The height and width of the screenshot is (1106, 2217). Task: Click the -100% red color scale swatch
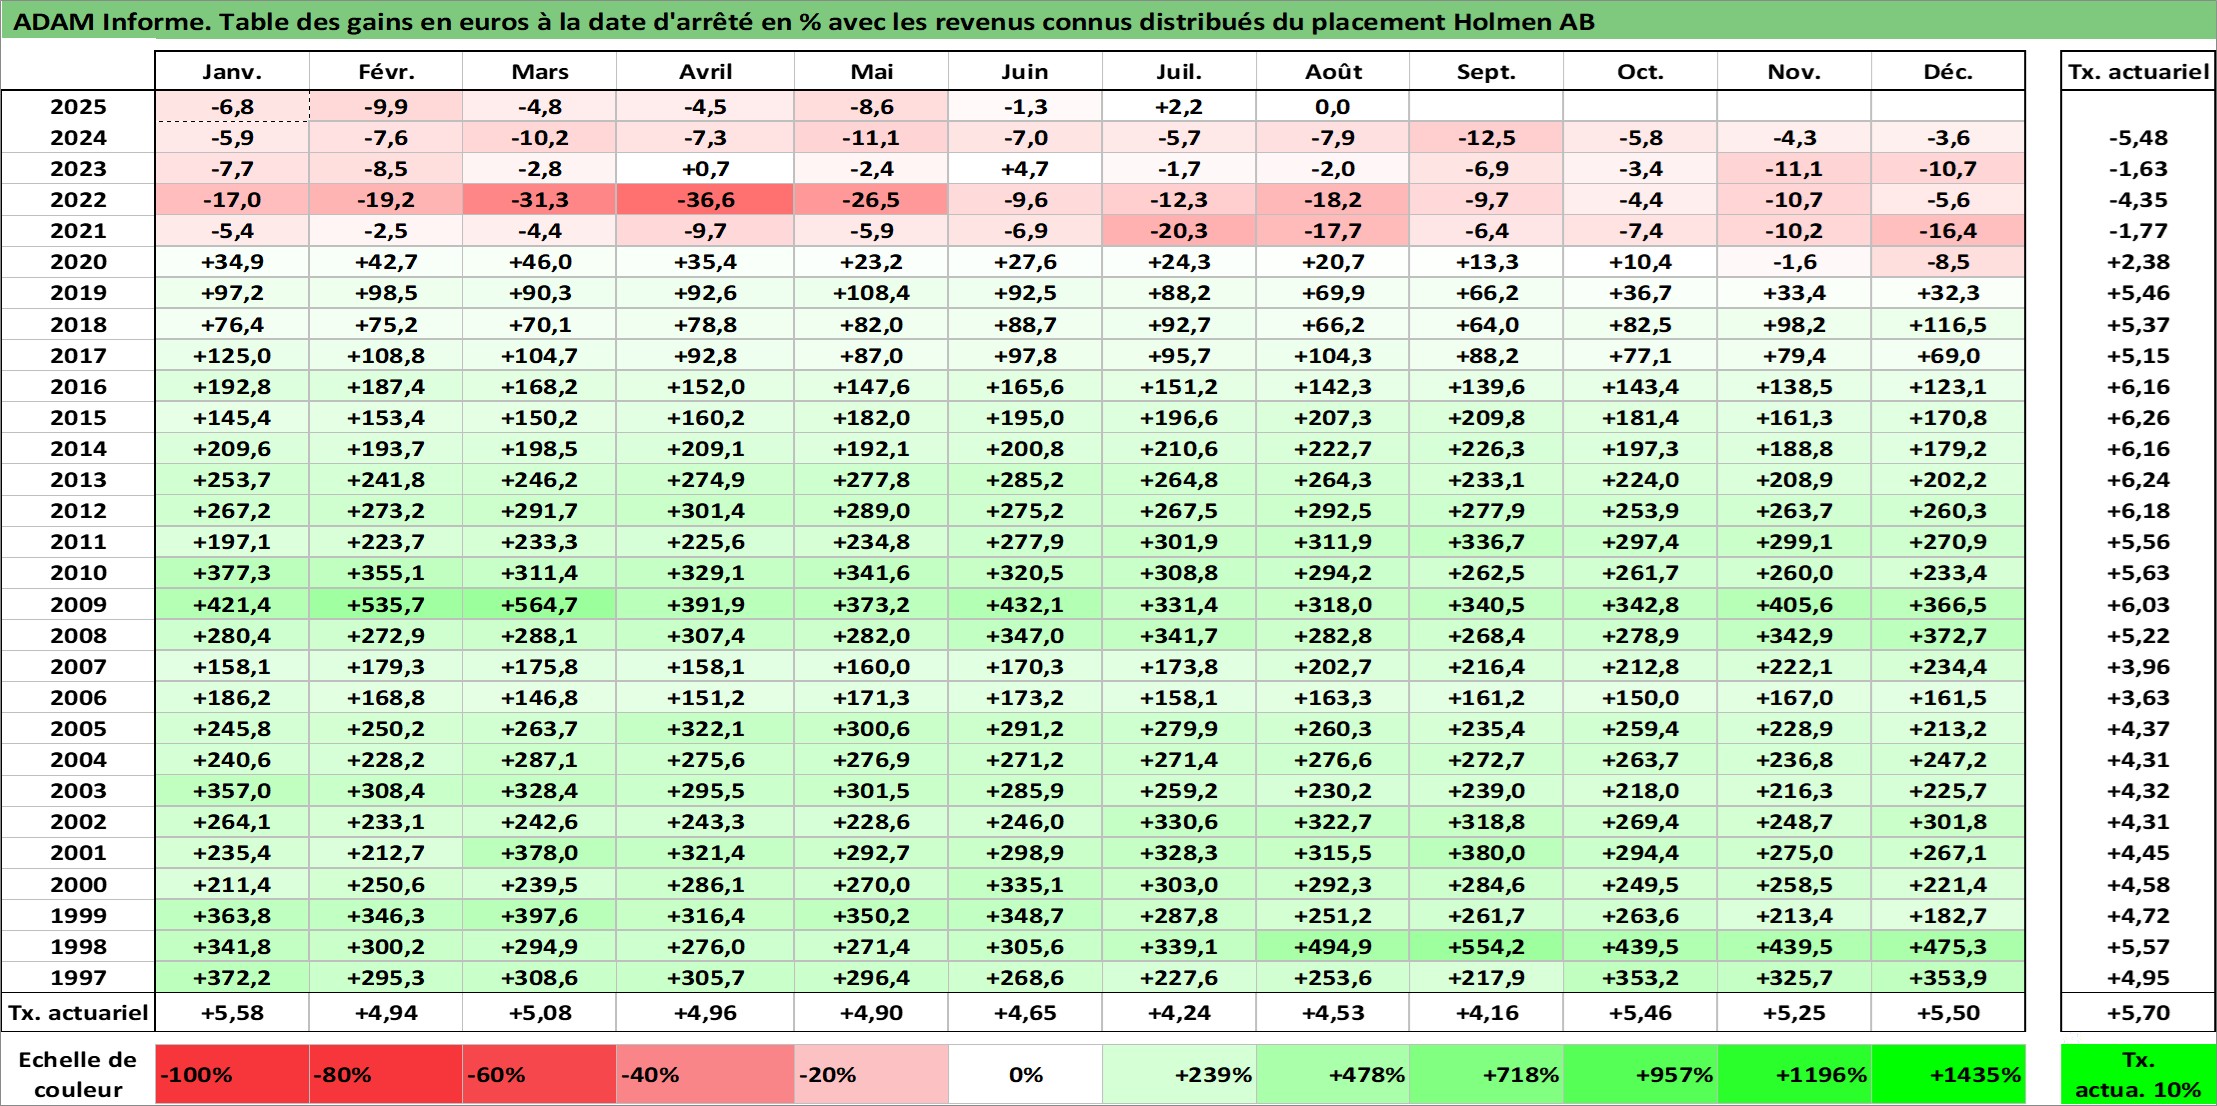(232, 1075)
